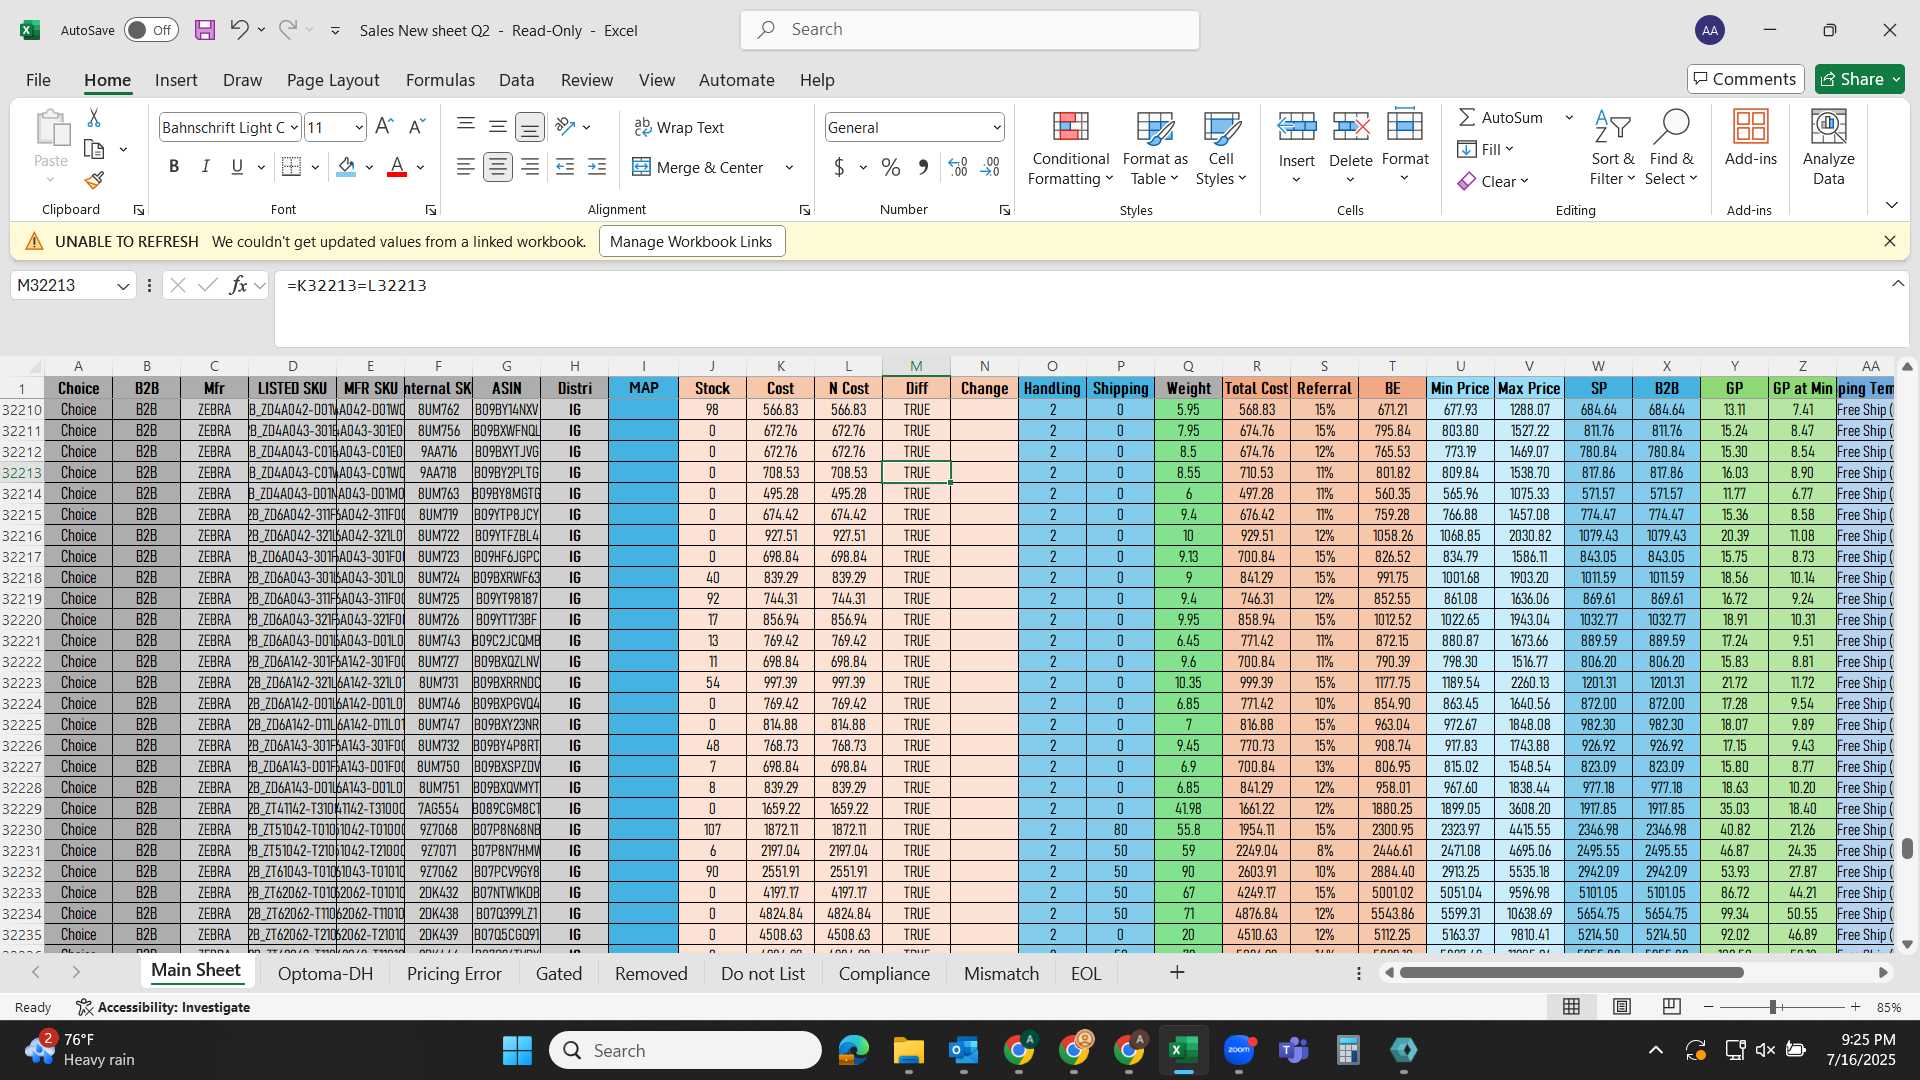
Task: Expand the AutoSum dropdown arrow
Action: pyautogui.click(x=1569, y=118)
